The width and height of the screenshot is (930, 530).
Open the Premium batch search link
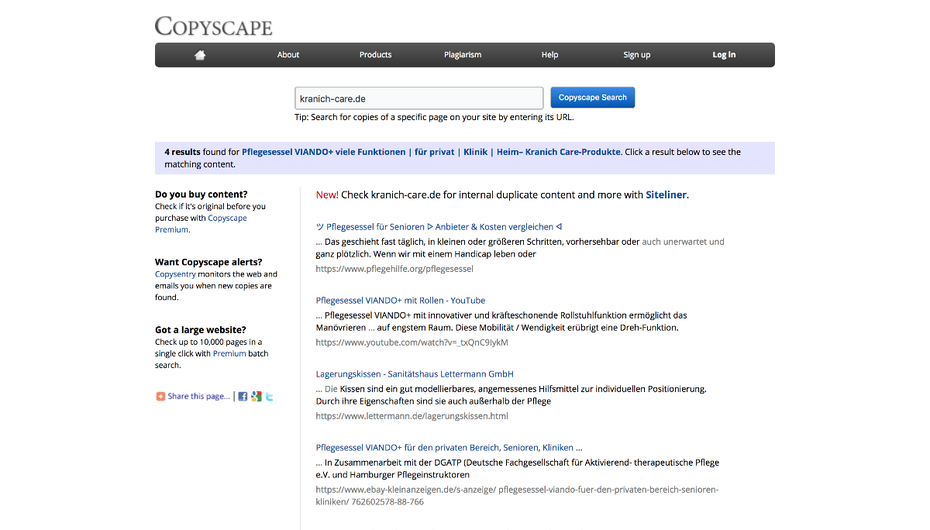pos(229,353)
